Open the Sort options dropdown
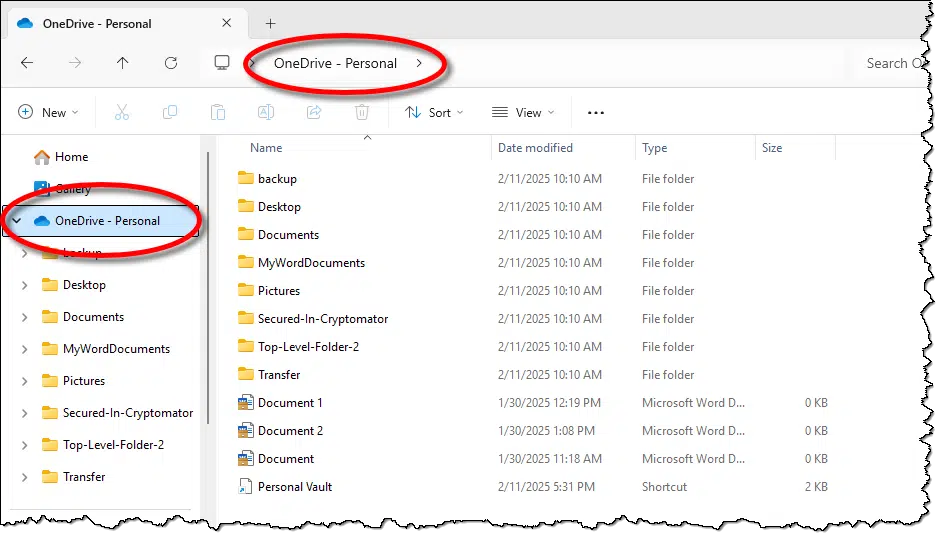This screenshot has height=538, width=942. [434, 113]
